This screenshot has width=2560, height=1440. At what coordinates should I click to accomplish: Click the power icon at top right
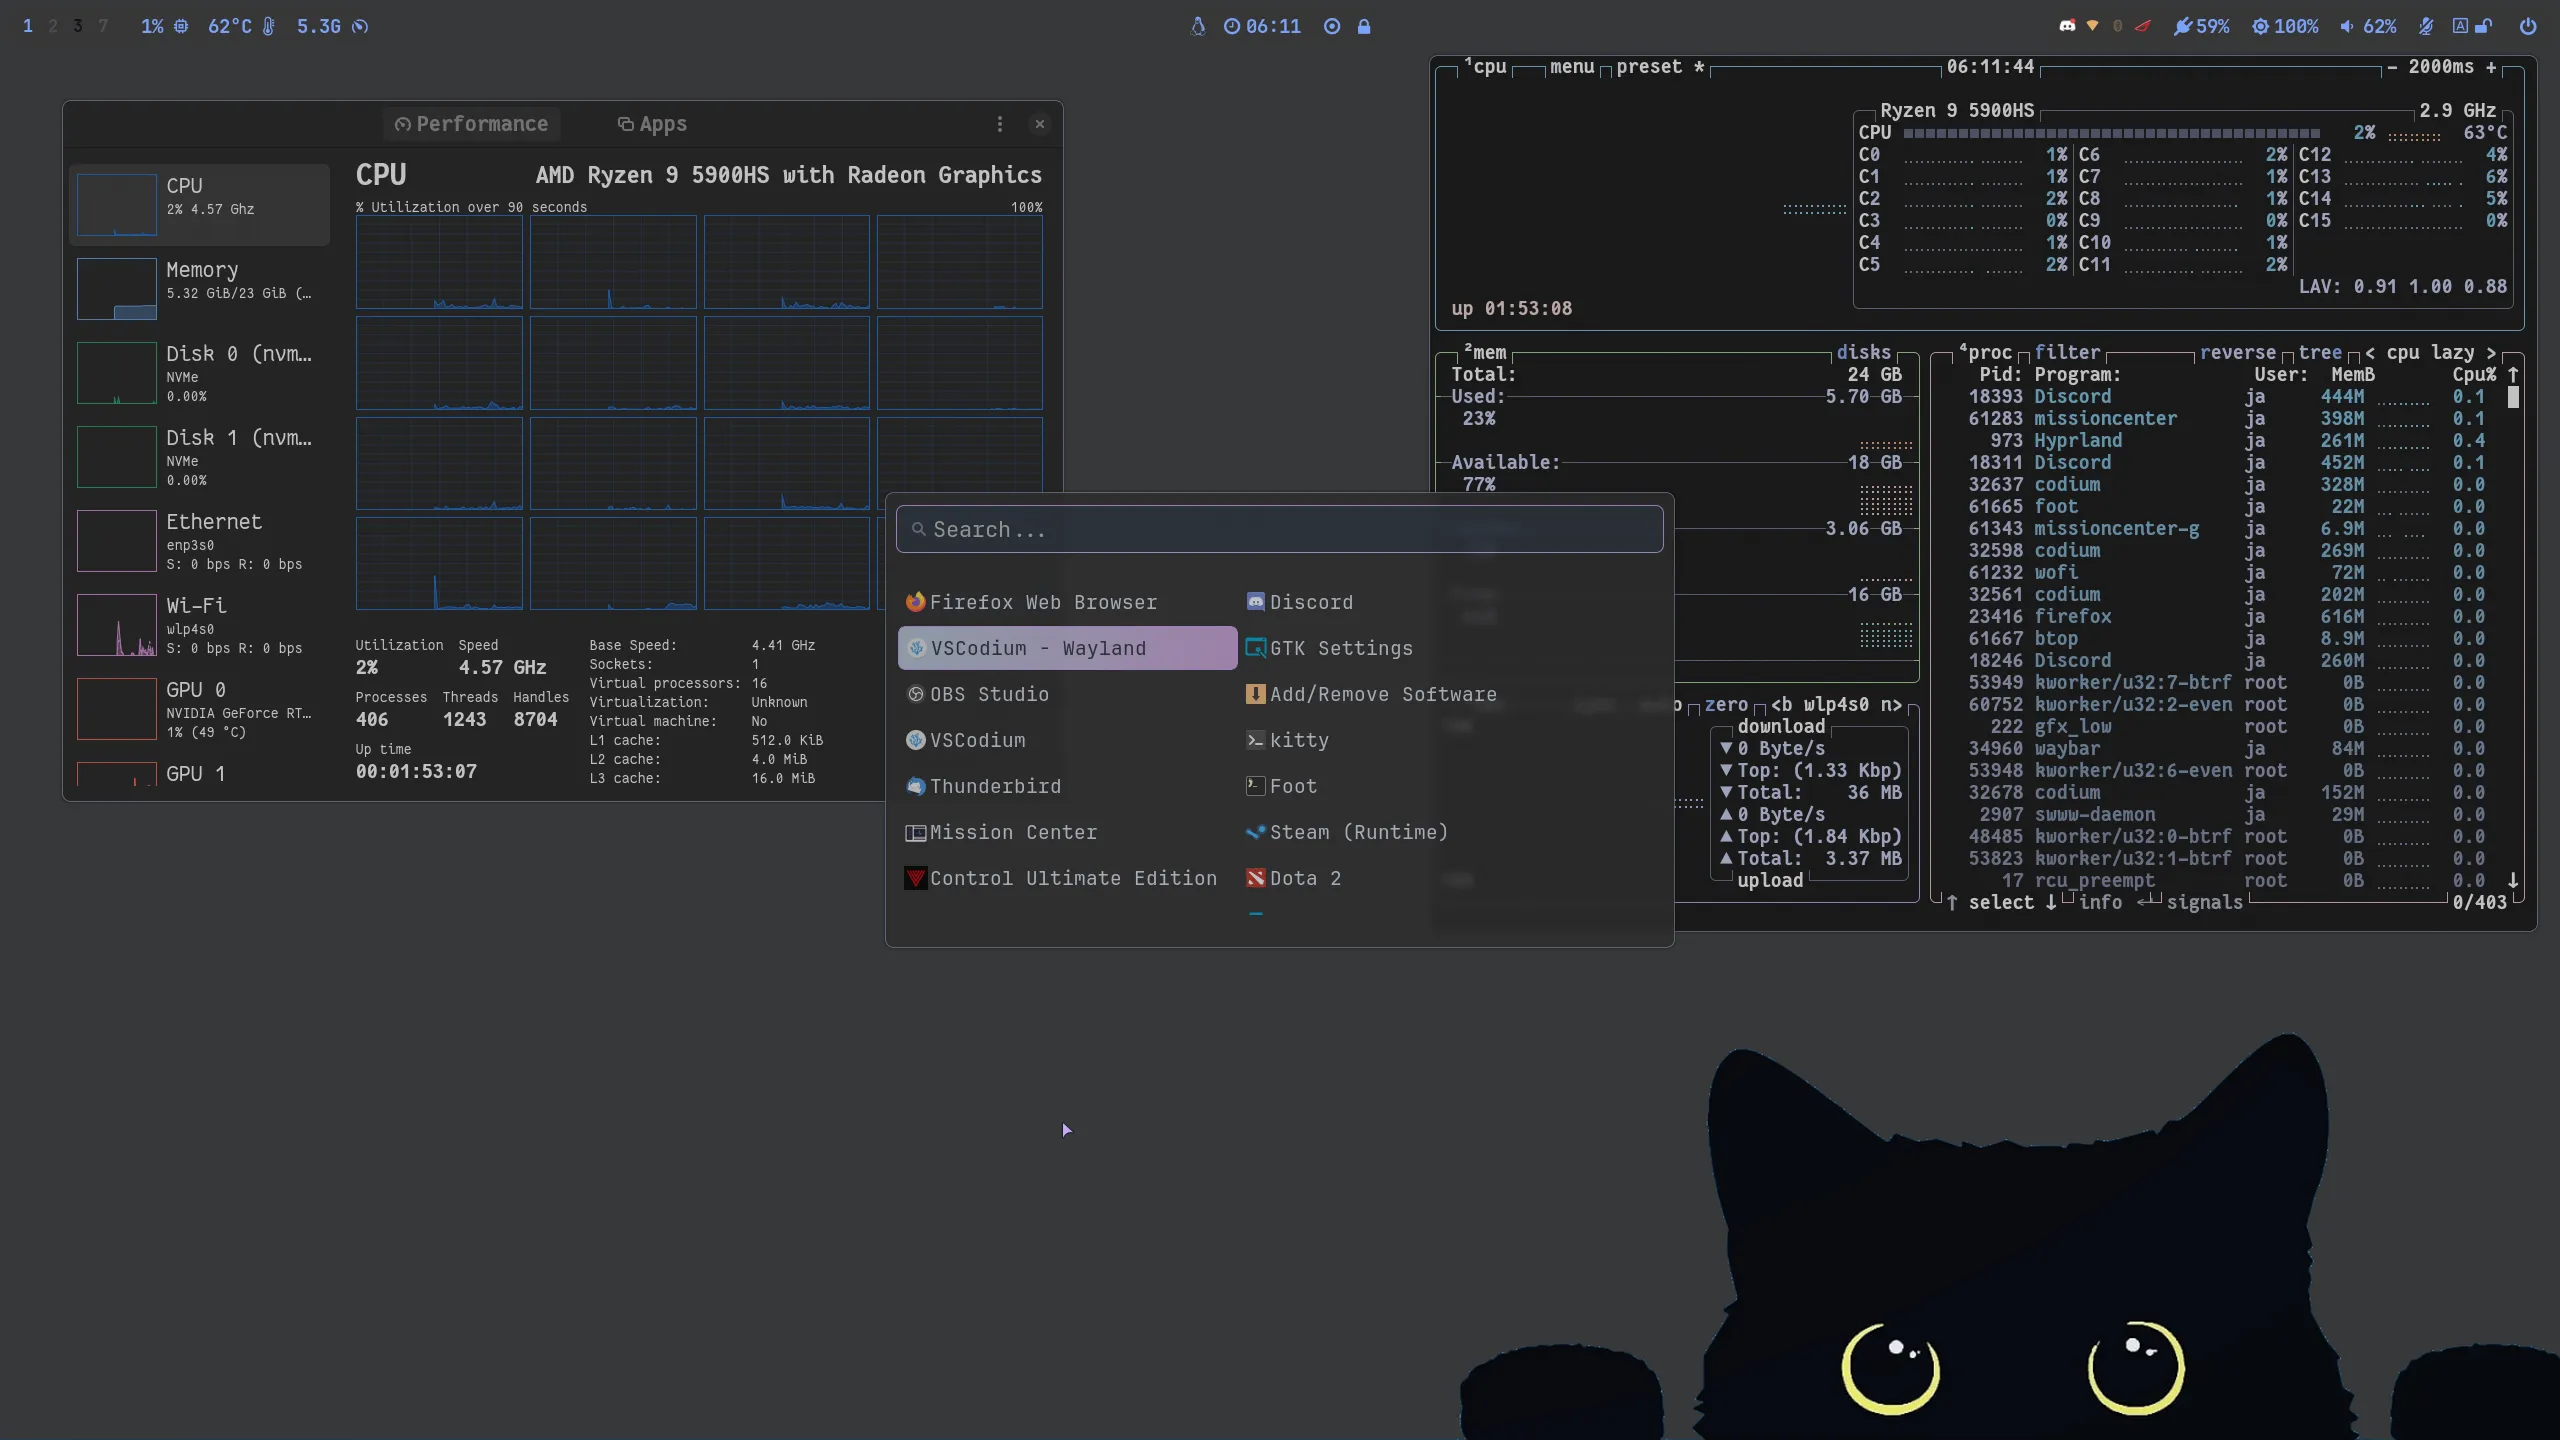(2531, 27)
